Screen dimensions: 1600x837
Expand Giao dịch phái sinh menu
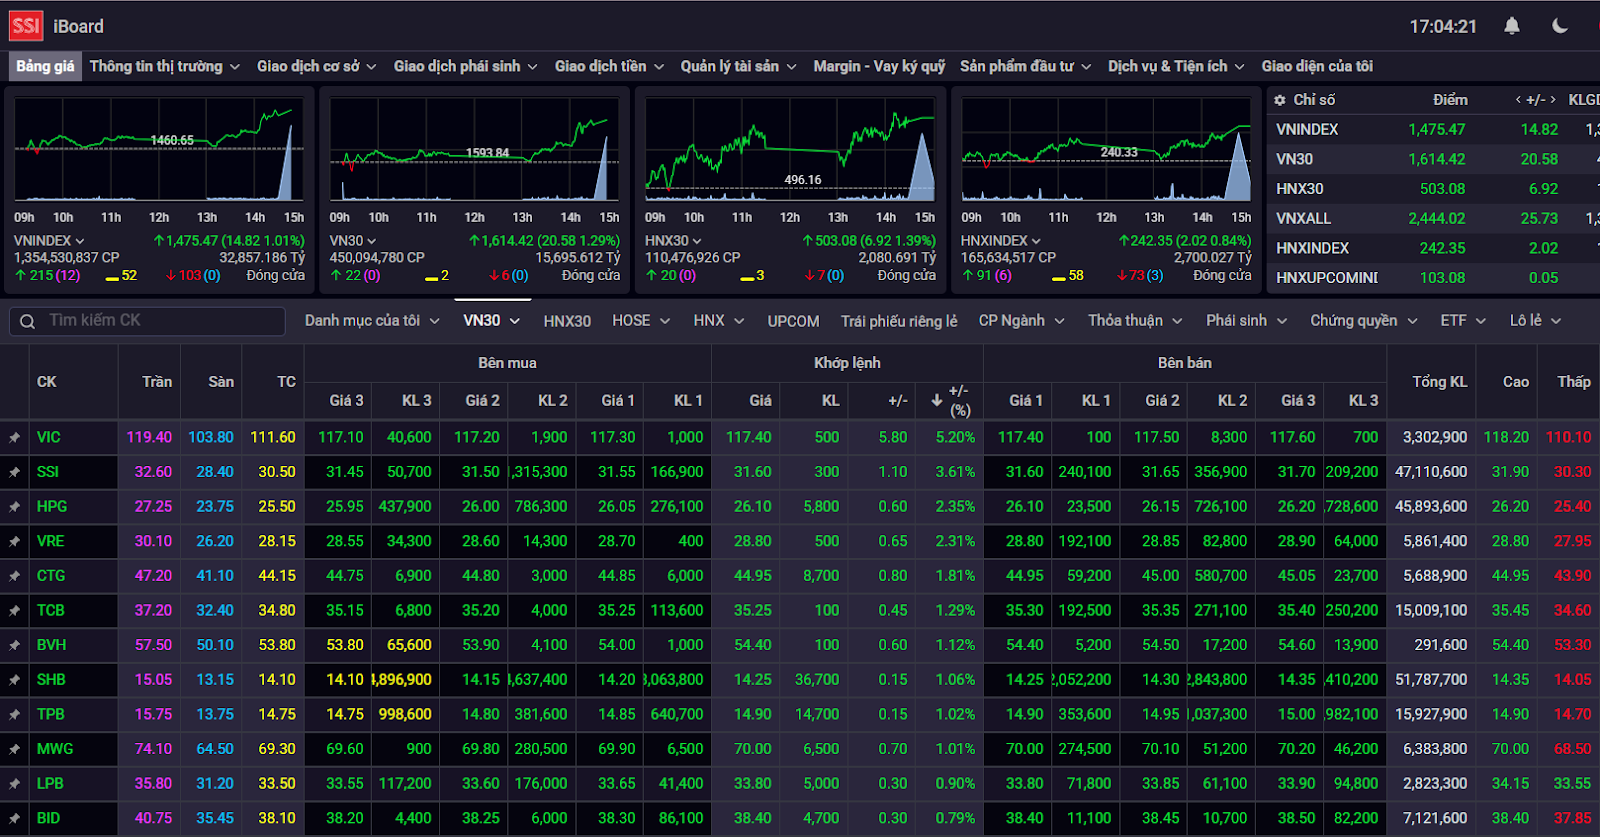[466, 66]
